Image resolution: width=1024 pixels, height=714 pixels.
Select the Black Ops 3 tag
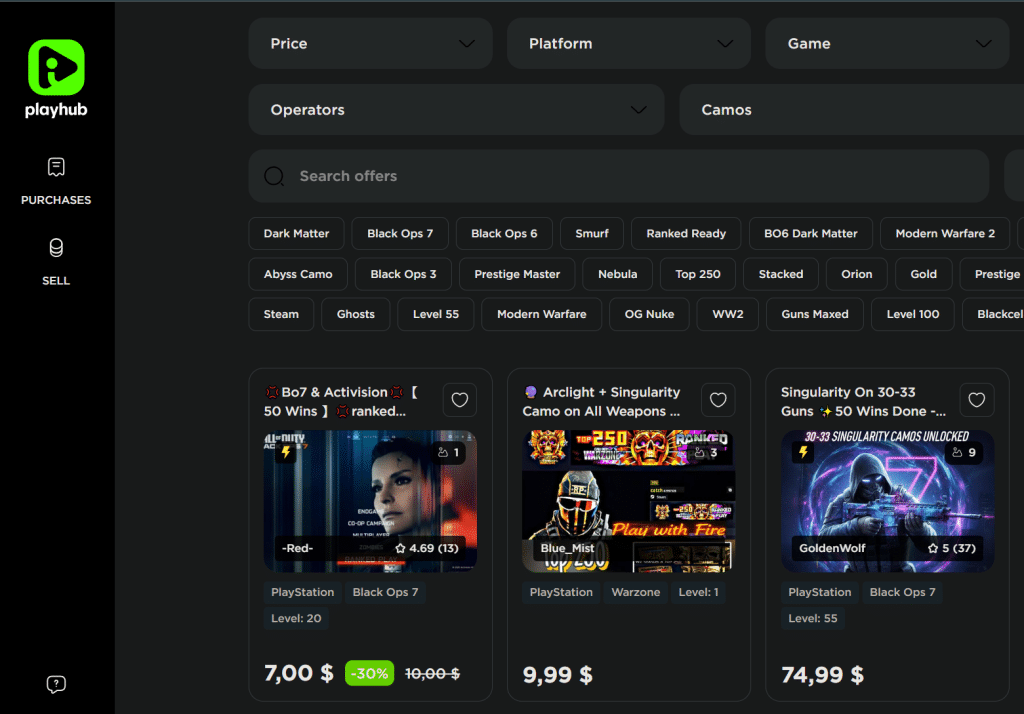(x=403, y=274)
